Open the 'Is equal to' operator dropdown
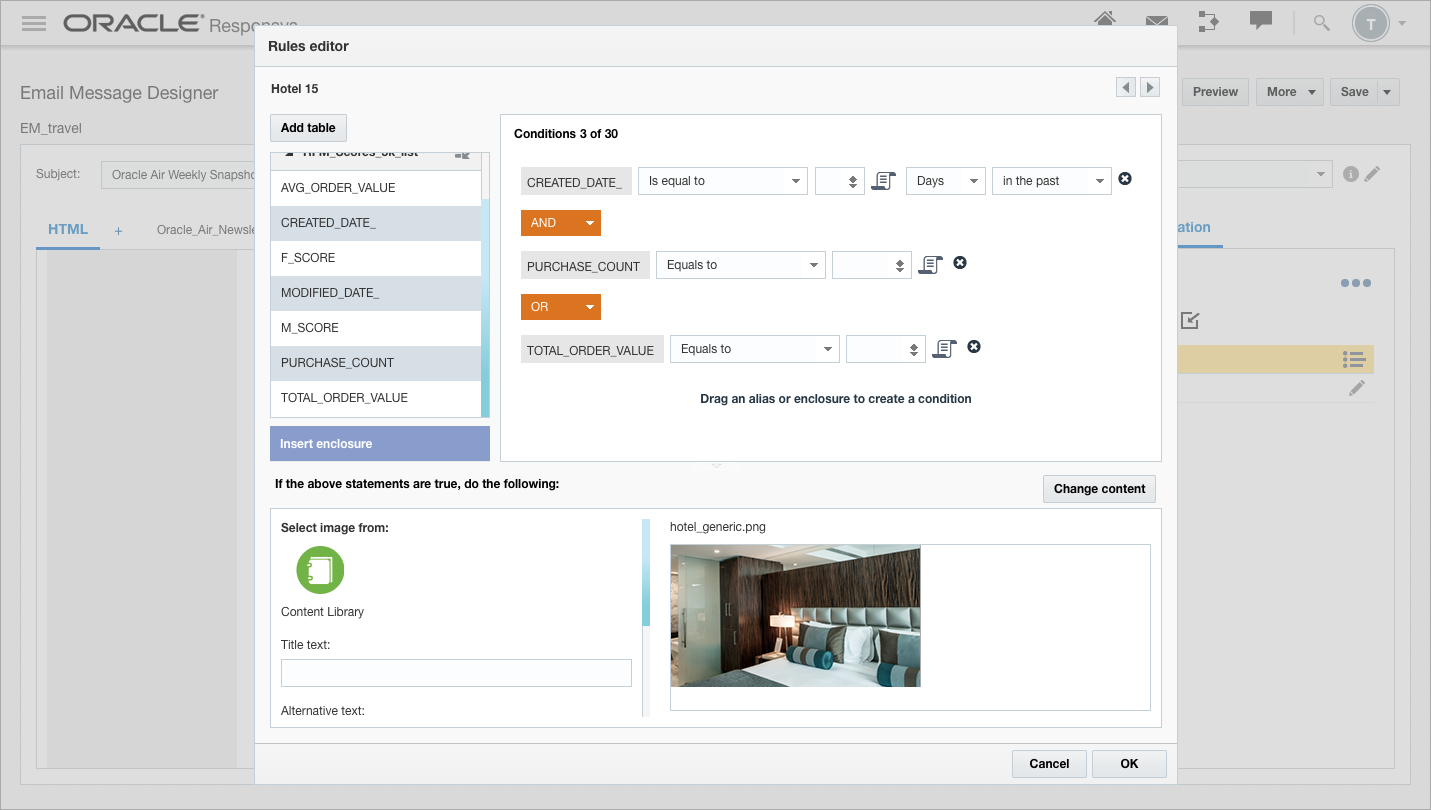The height and width of the screenshot is (810, 1431). [x=722, y=181]
